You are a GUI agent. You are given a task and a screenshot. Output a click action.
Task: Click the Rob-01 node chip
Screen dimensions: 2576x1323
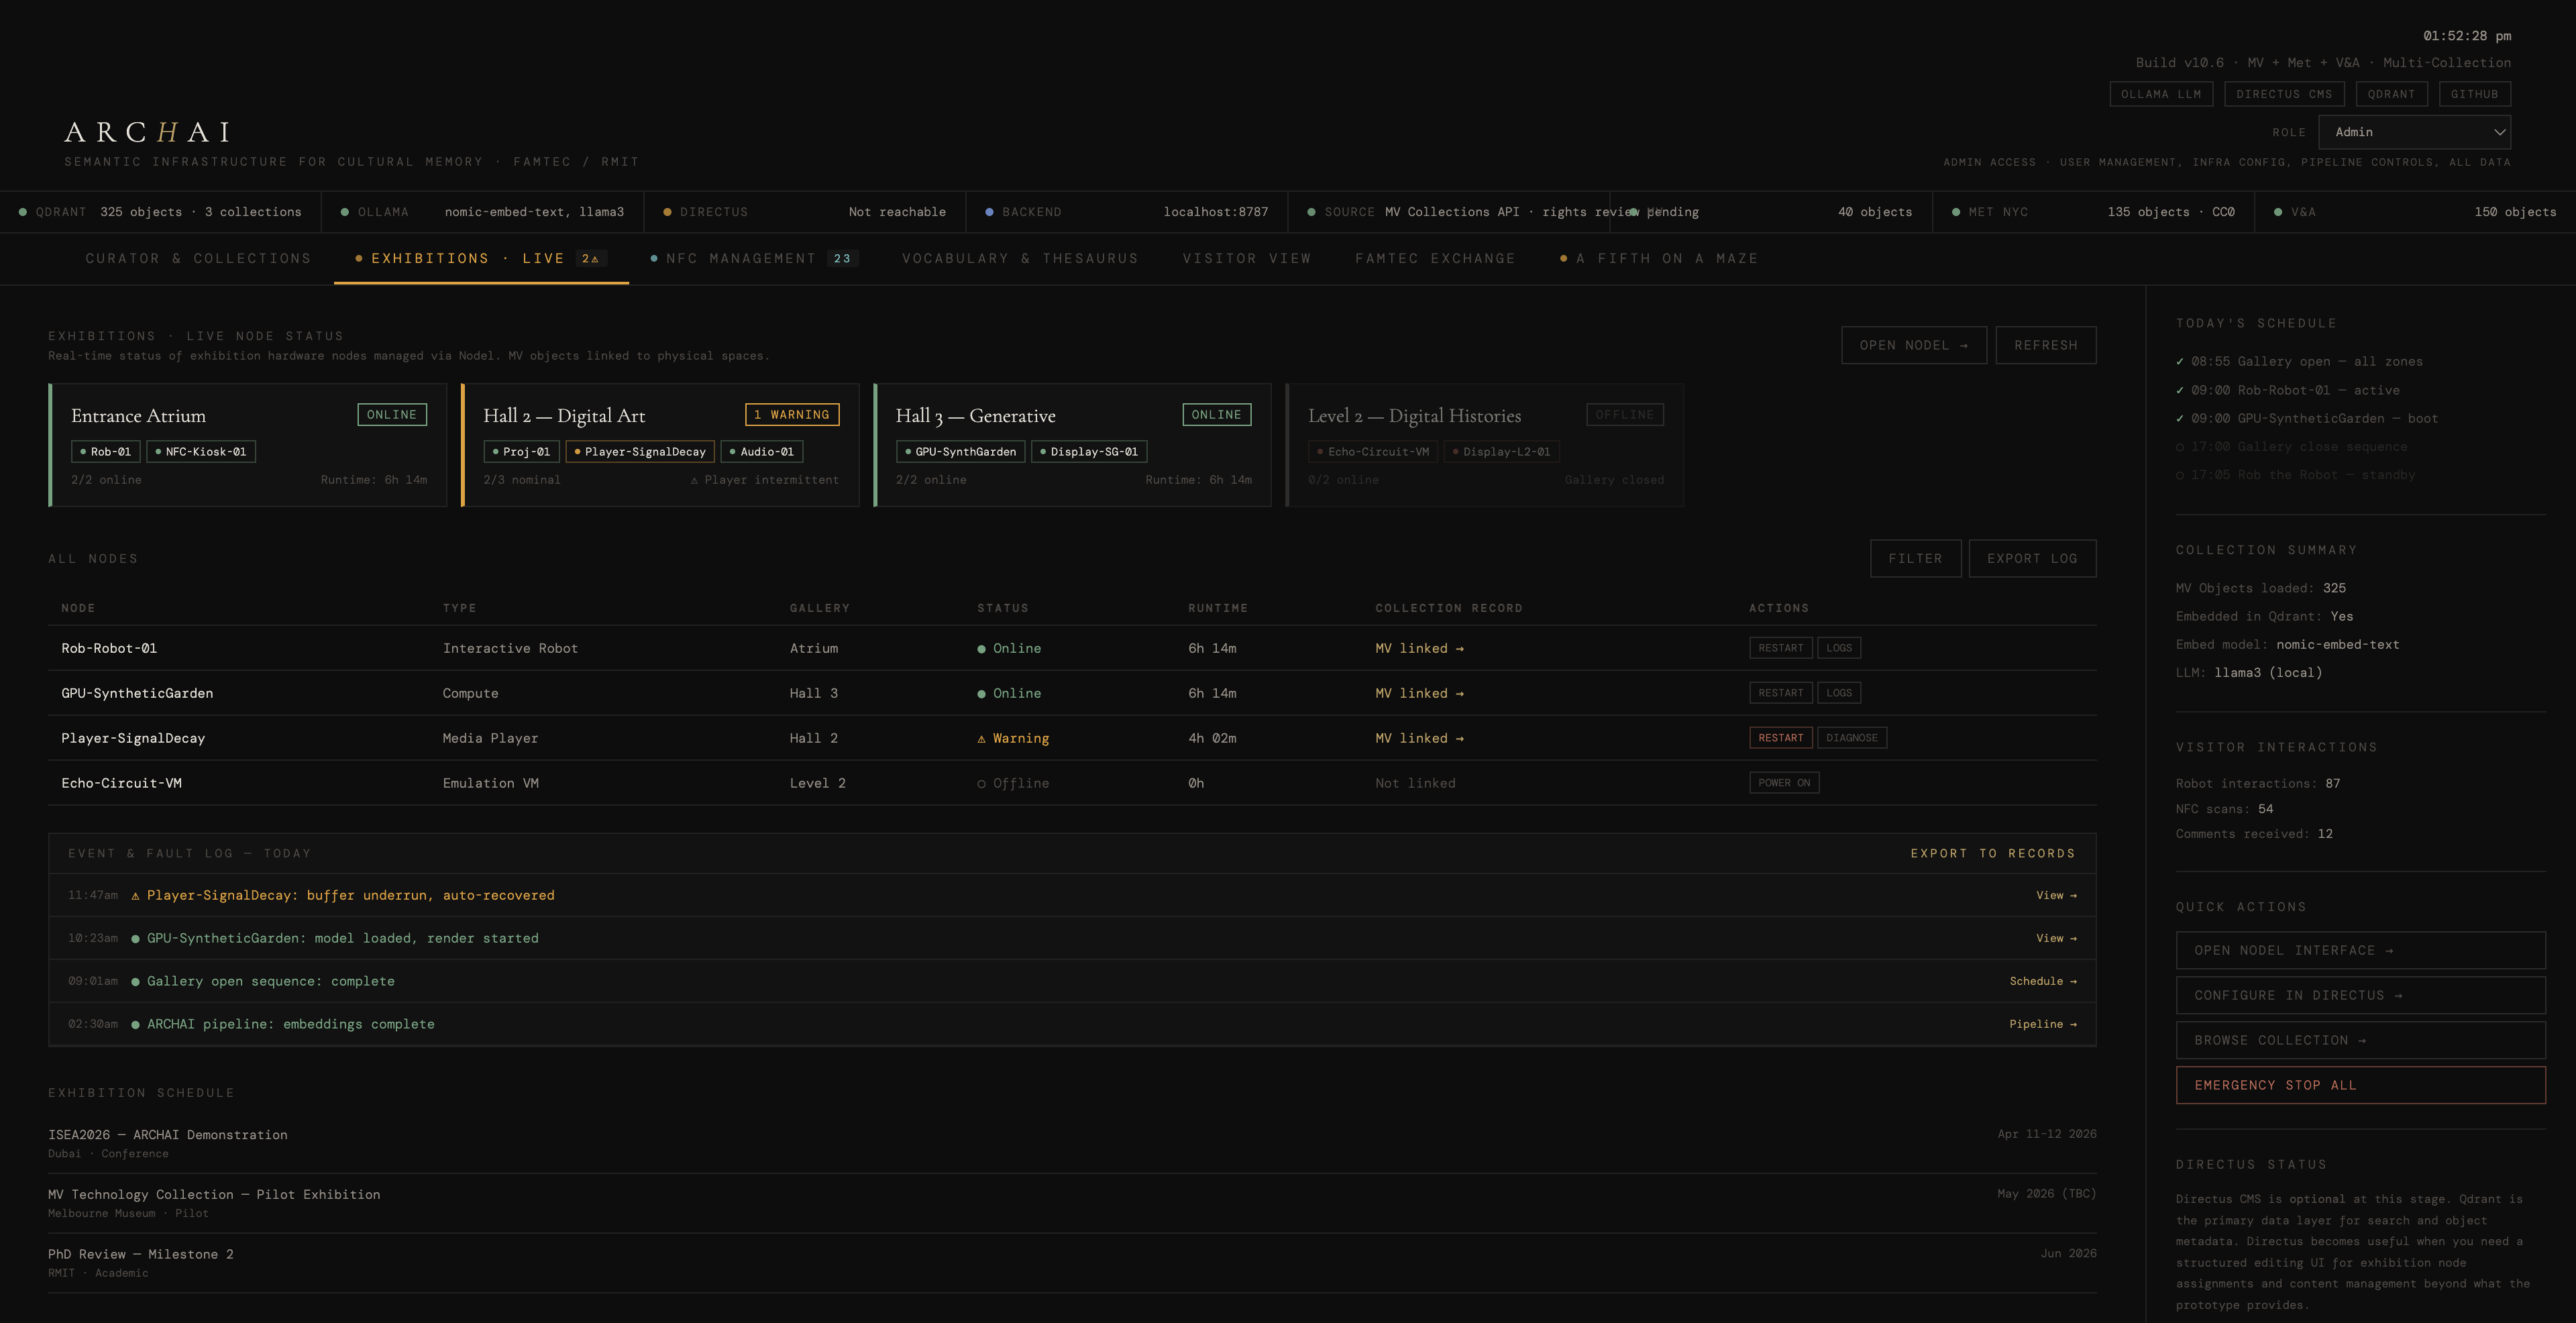(x=106, y=452)
